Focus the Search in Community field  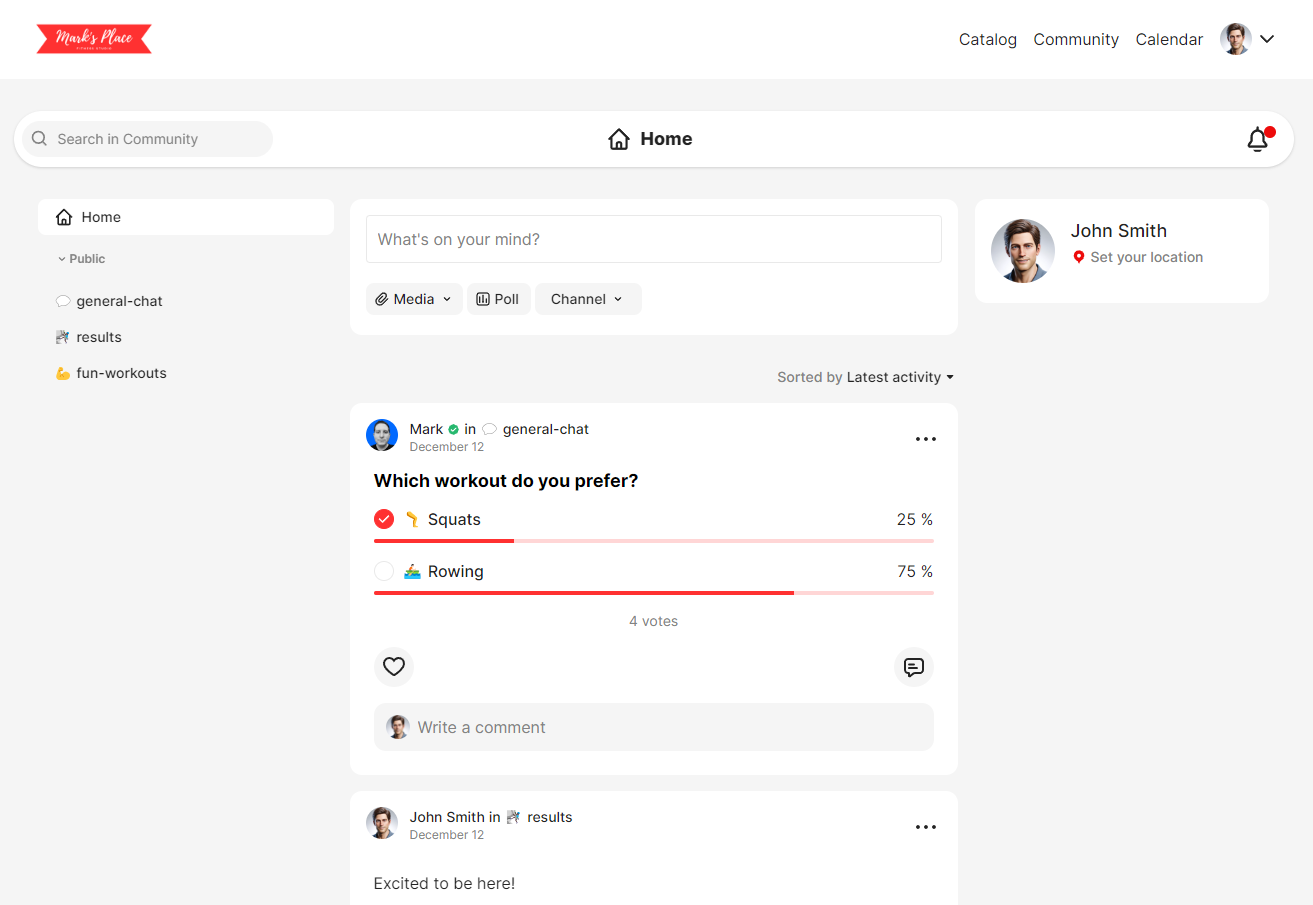pos(147,139)
